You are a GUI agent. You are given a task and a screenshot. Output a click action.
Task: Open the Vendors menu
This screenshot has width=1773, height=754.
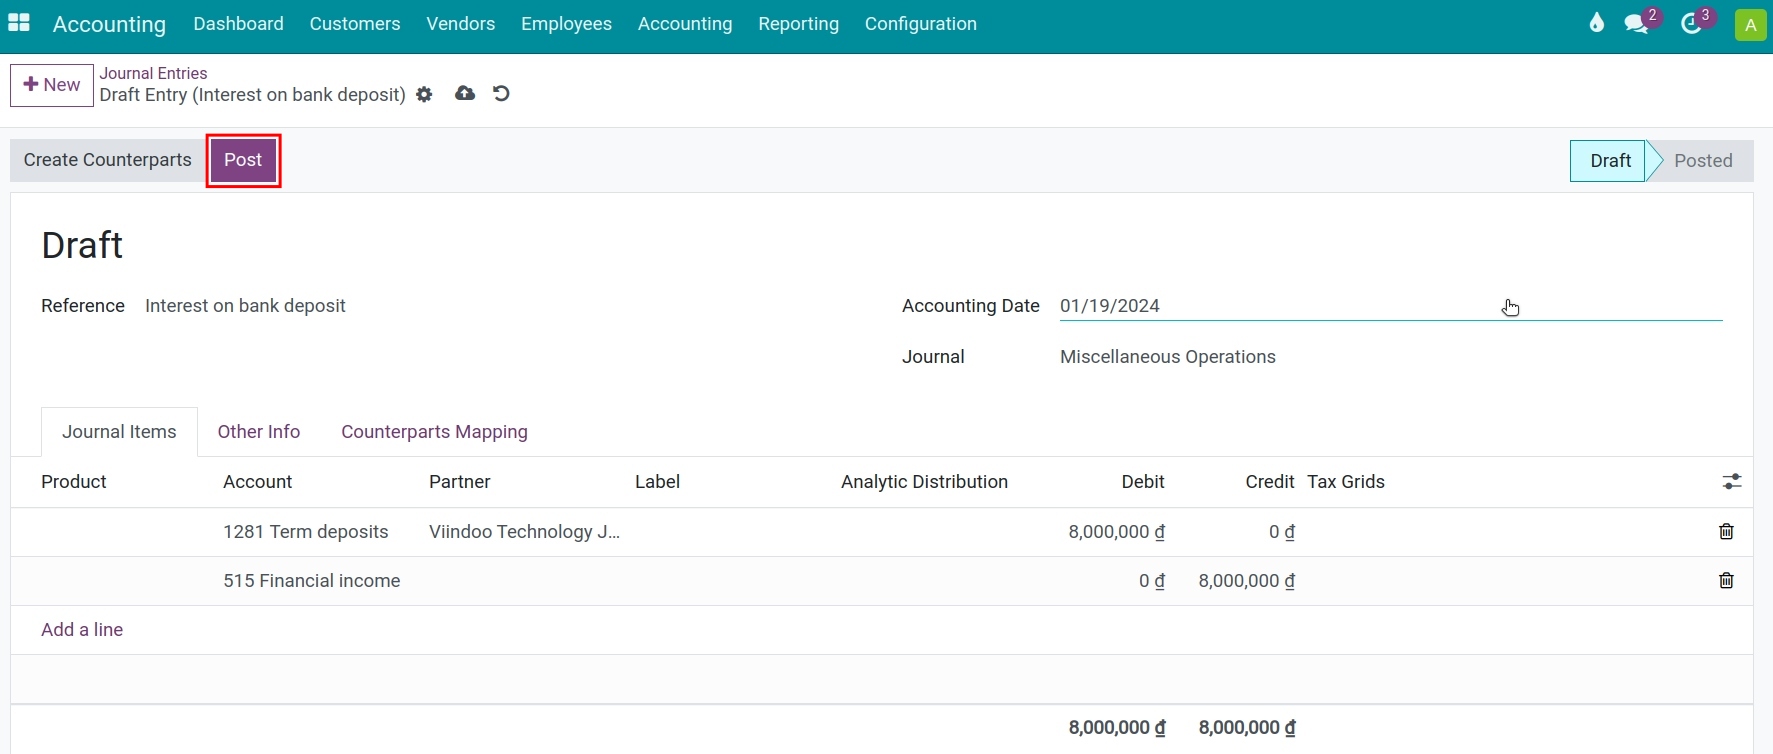tap(461, 24)
